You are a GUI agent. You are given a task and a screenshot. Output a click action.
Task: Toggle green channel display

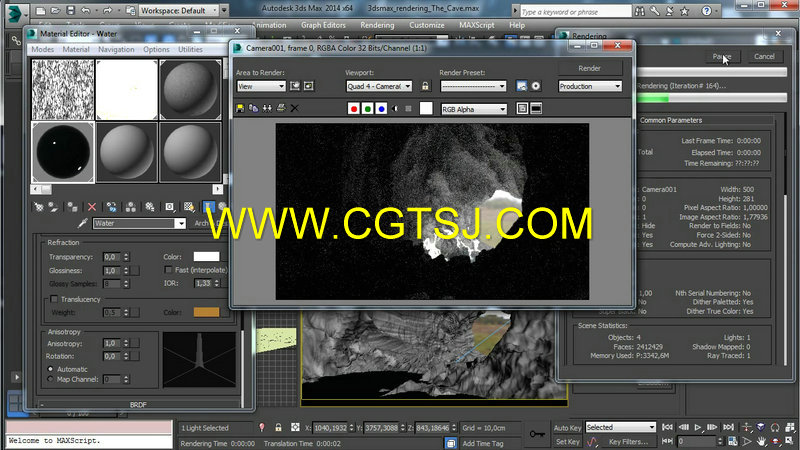coord(367,108)
